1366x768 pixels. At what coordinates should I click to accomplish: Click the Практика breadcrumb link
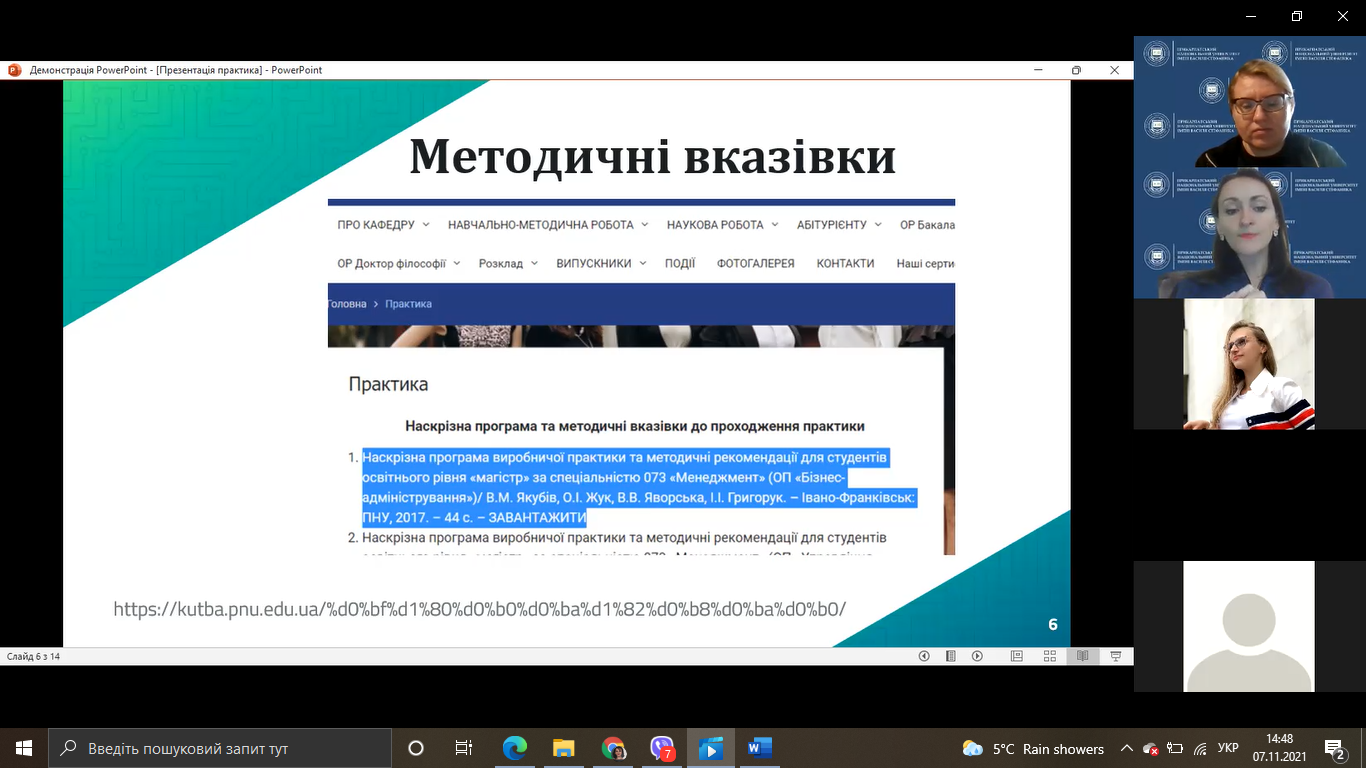pos(408,304)
